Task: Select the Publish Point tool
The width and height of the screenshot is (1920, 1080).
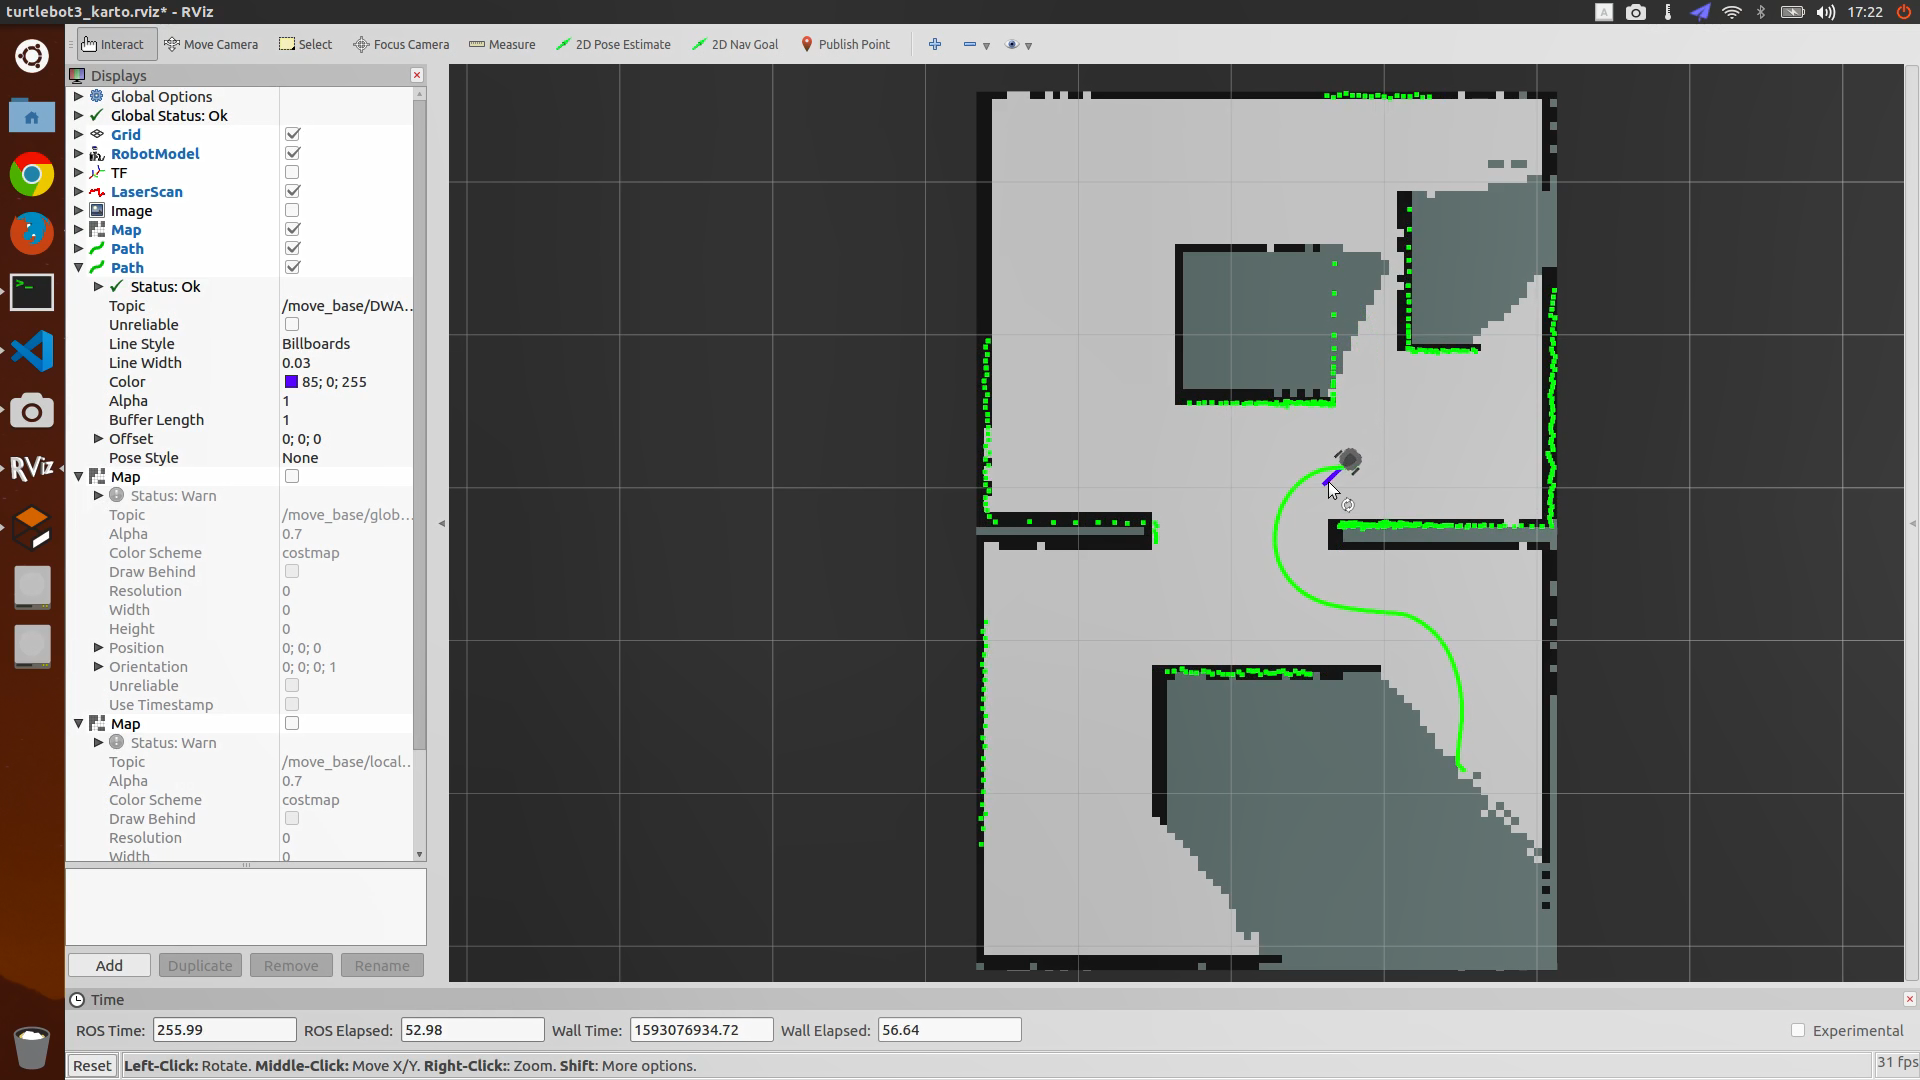Action: 845,44
